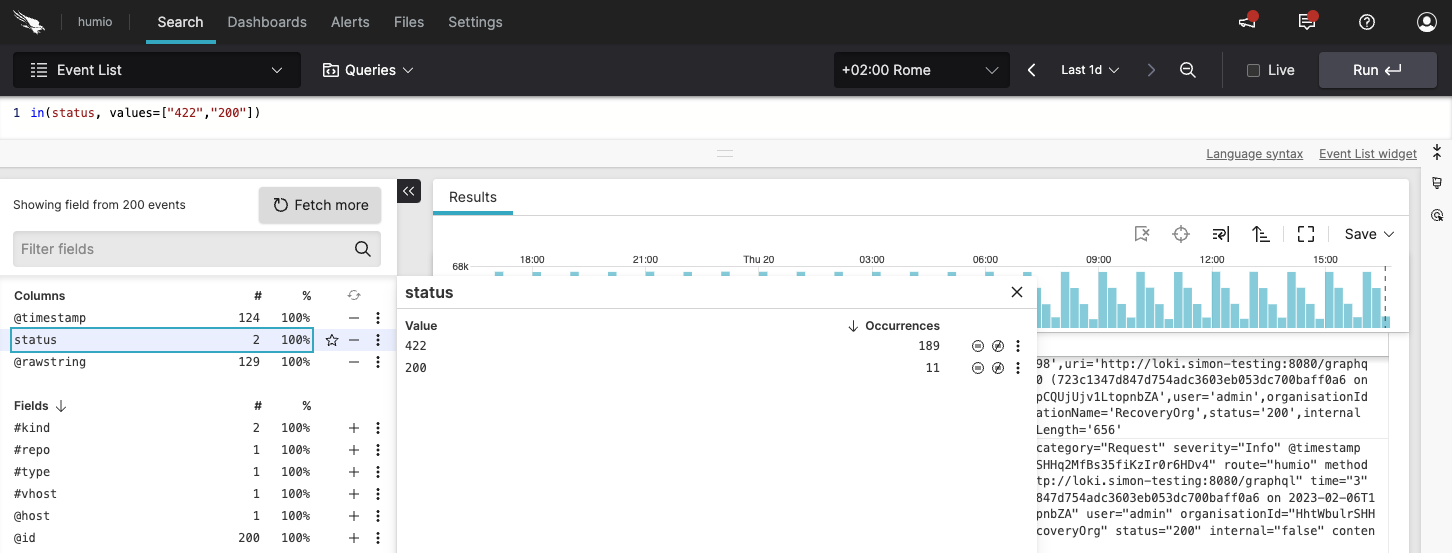1452x553 pixels.
Task: Click the Filter fields input box
Action: (x=185, y=249)
